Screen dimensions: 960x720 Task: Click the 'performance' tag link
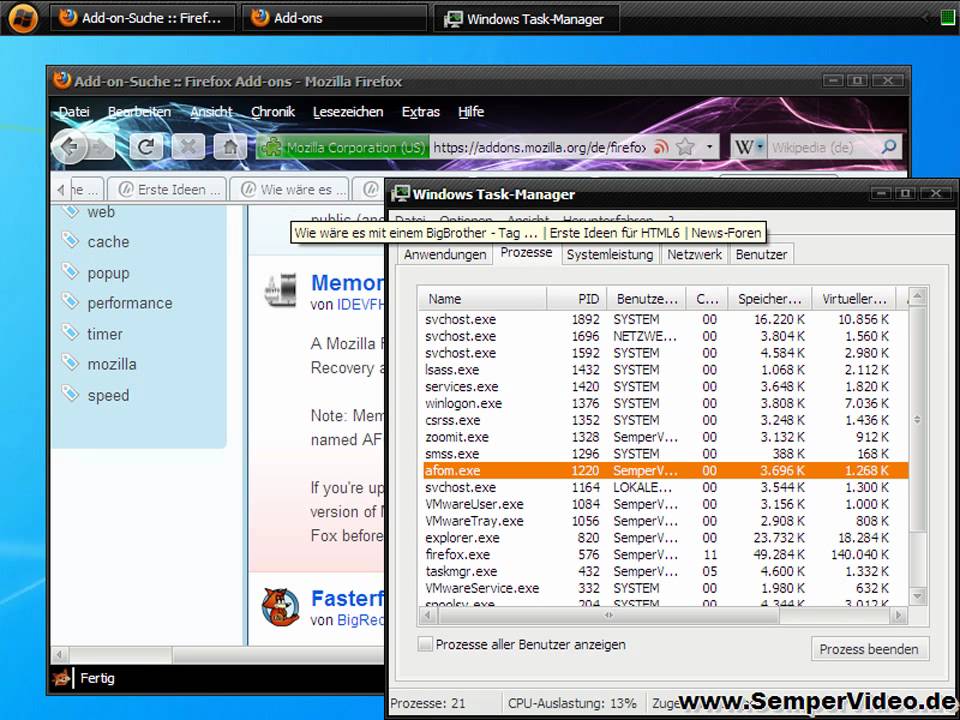point(130,302)
